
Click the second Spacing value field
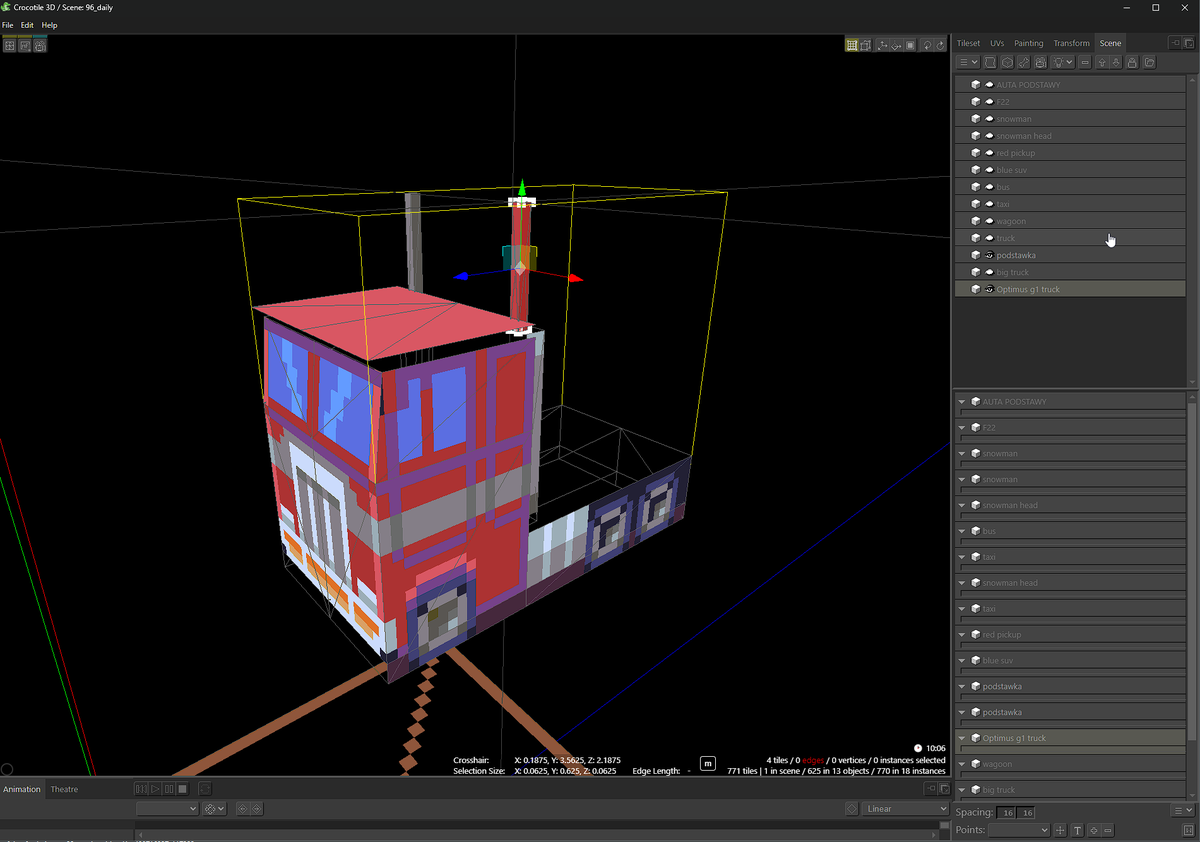click(1027, 812)
